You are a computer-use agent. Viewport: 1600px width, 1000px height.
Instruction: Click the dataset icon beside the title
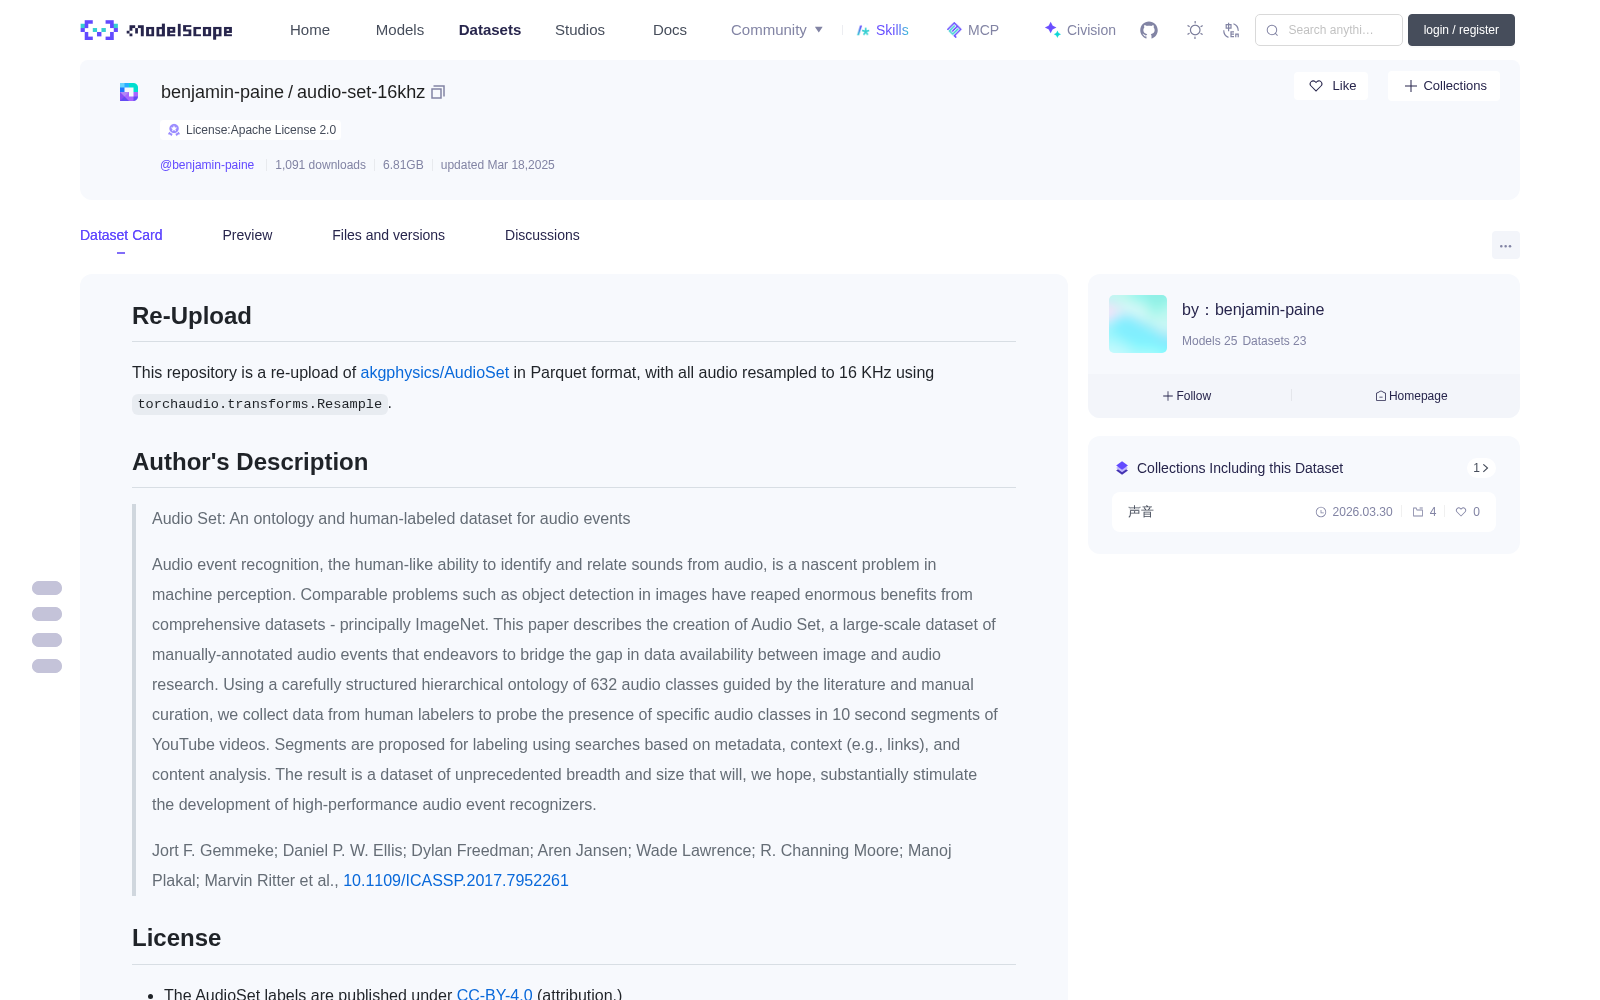129,92
